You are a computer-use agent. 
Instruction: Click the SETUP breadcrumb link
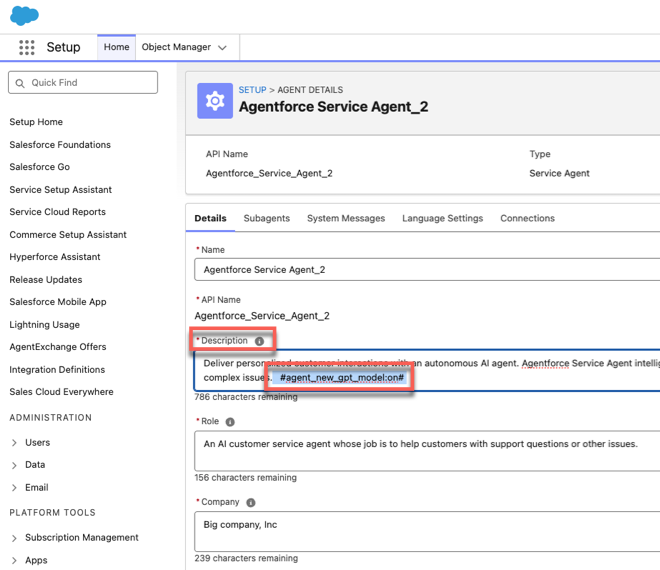click(x=253, y=90)
